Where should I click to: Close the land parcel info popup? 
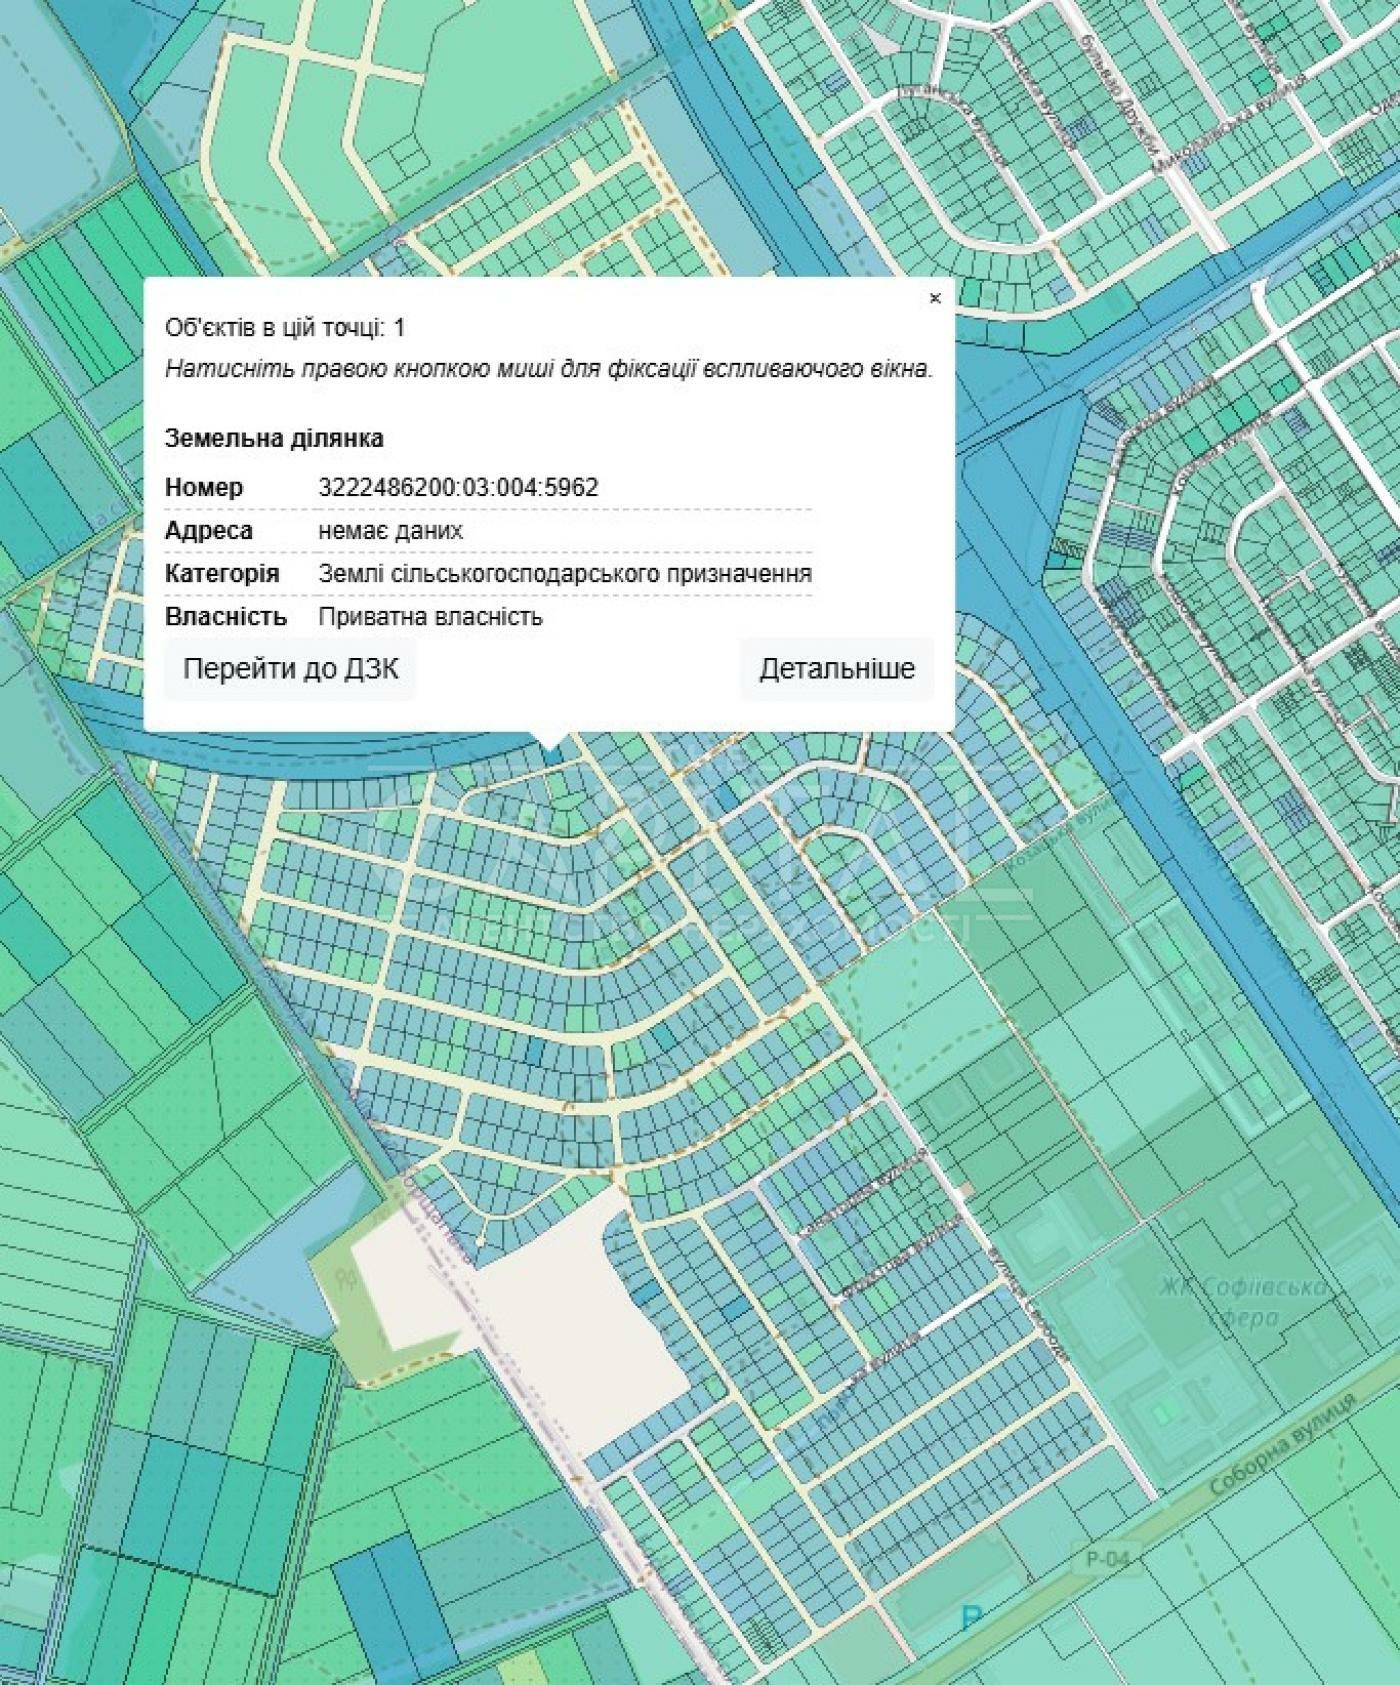coord(935,298)
